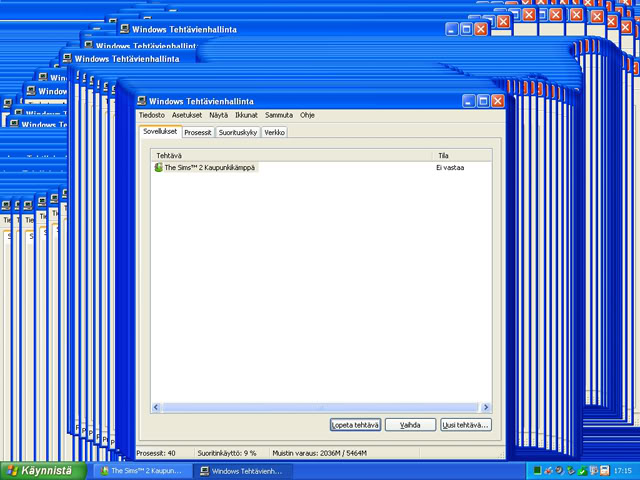Close the front Windows Tehtävienhallinta window
640x480 pixels.
click(498, 101)
